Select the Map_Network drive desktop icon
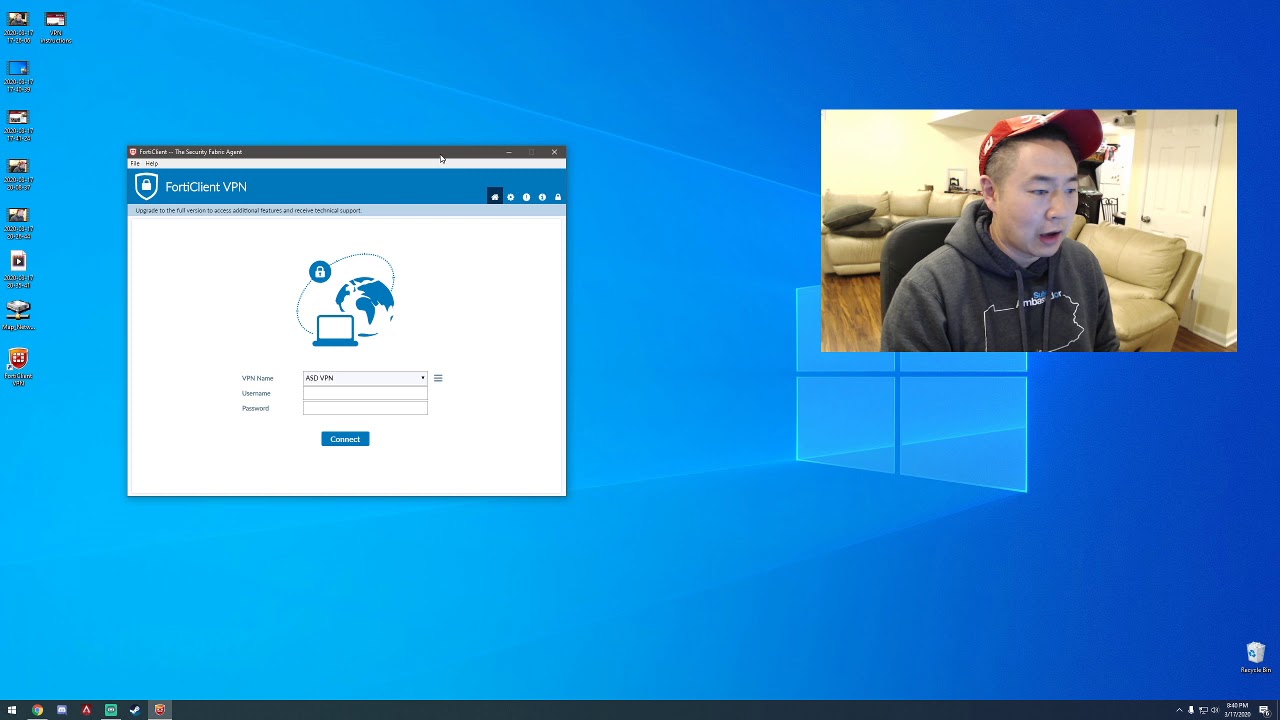 click(18, 316)
